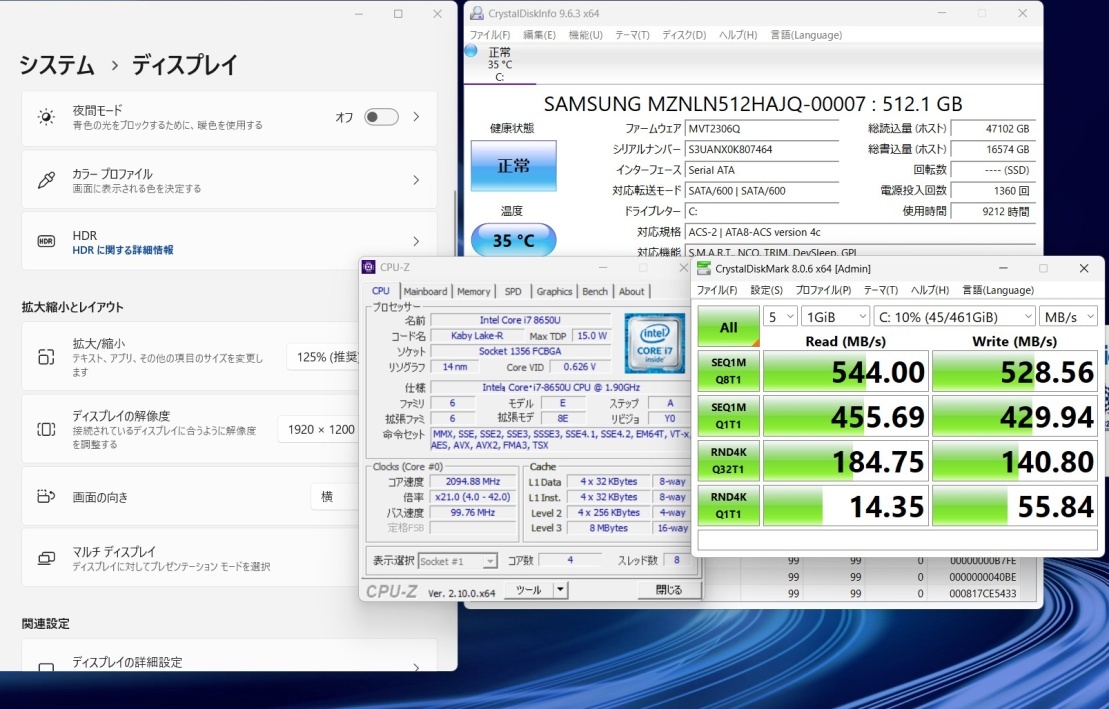Click the display resolution icon in Settings

pos(46,430)
